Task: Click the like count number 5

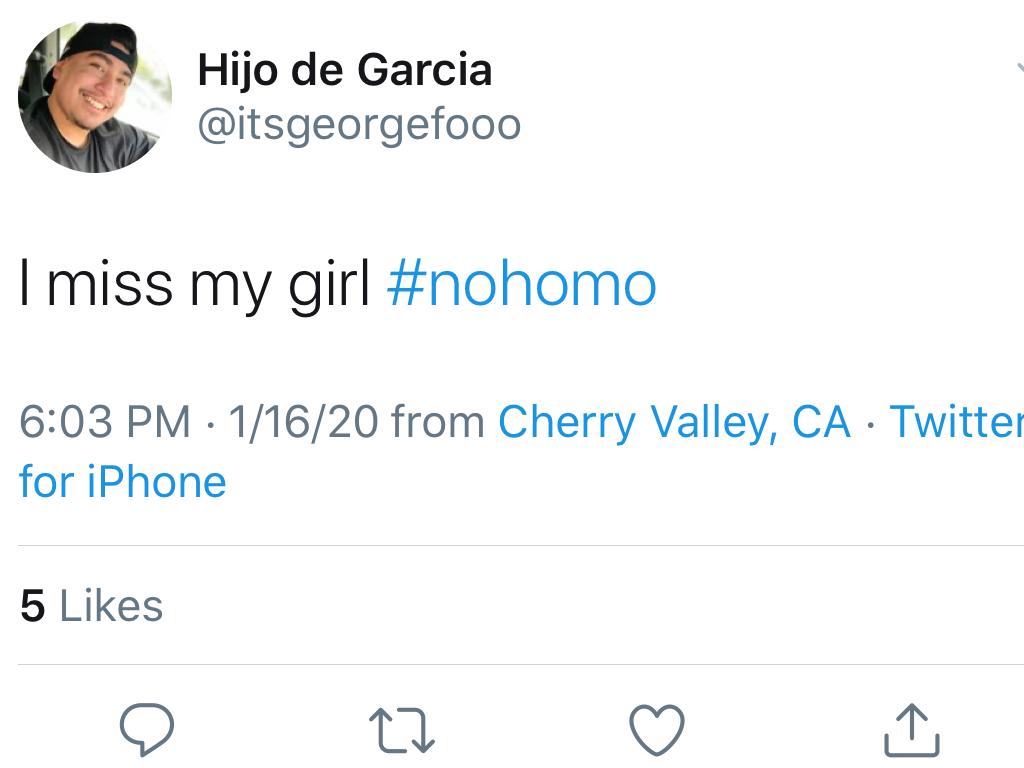Action: click(33, 606)
